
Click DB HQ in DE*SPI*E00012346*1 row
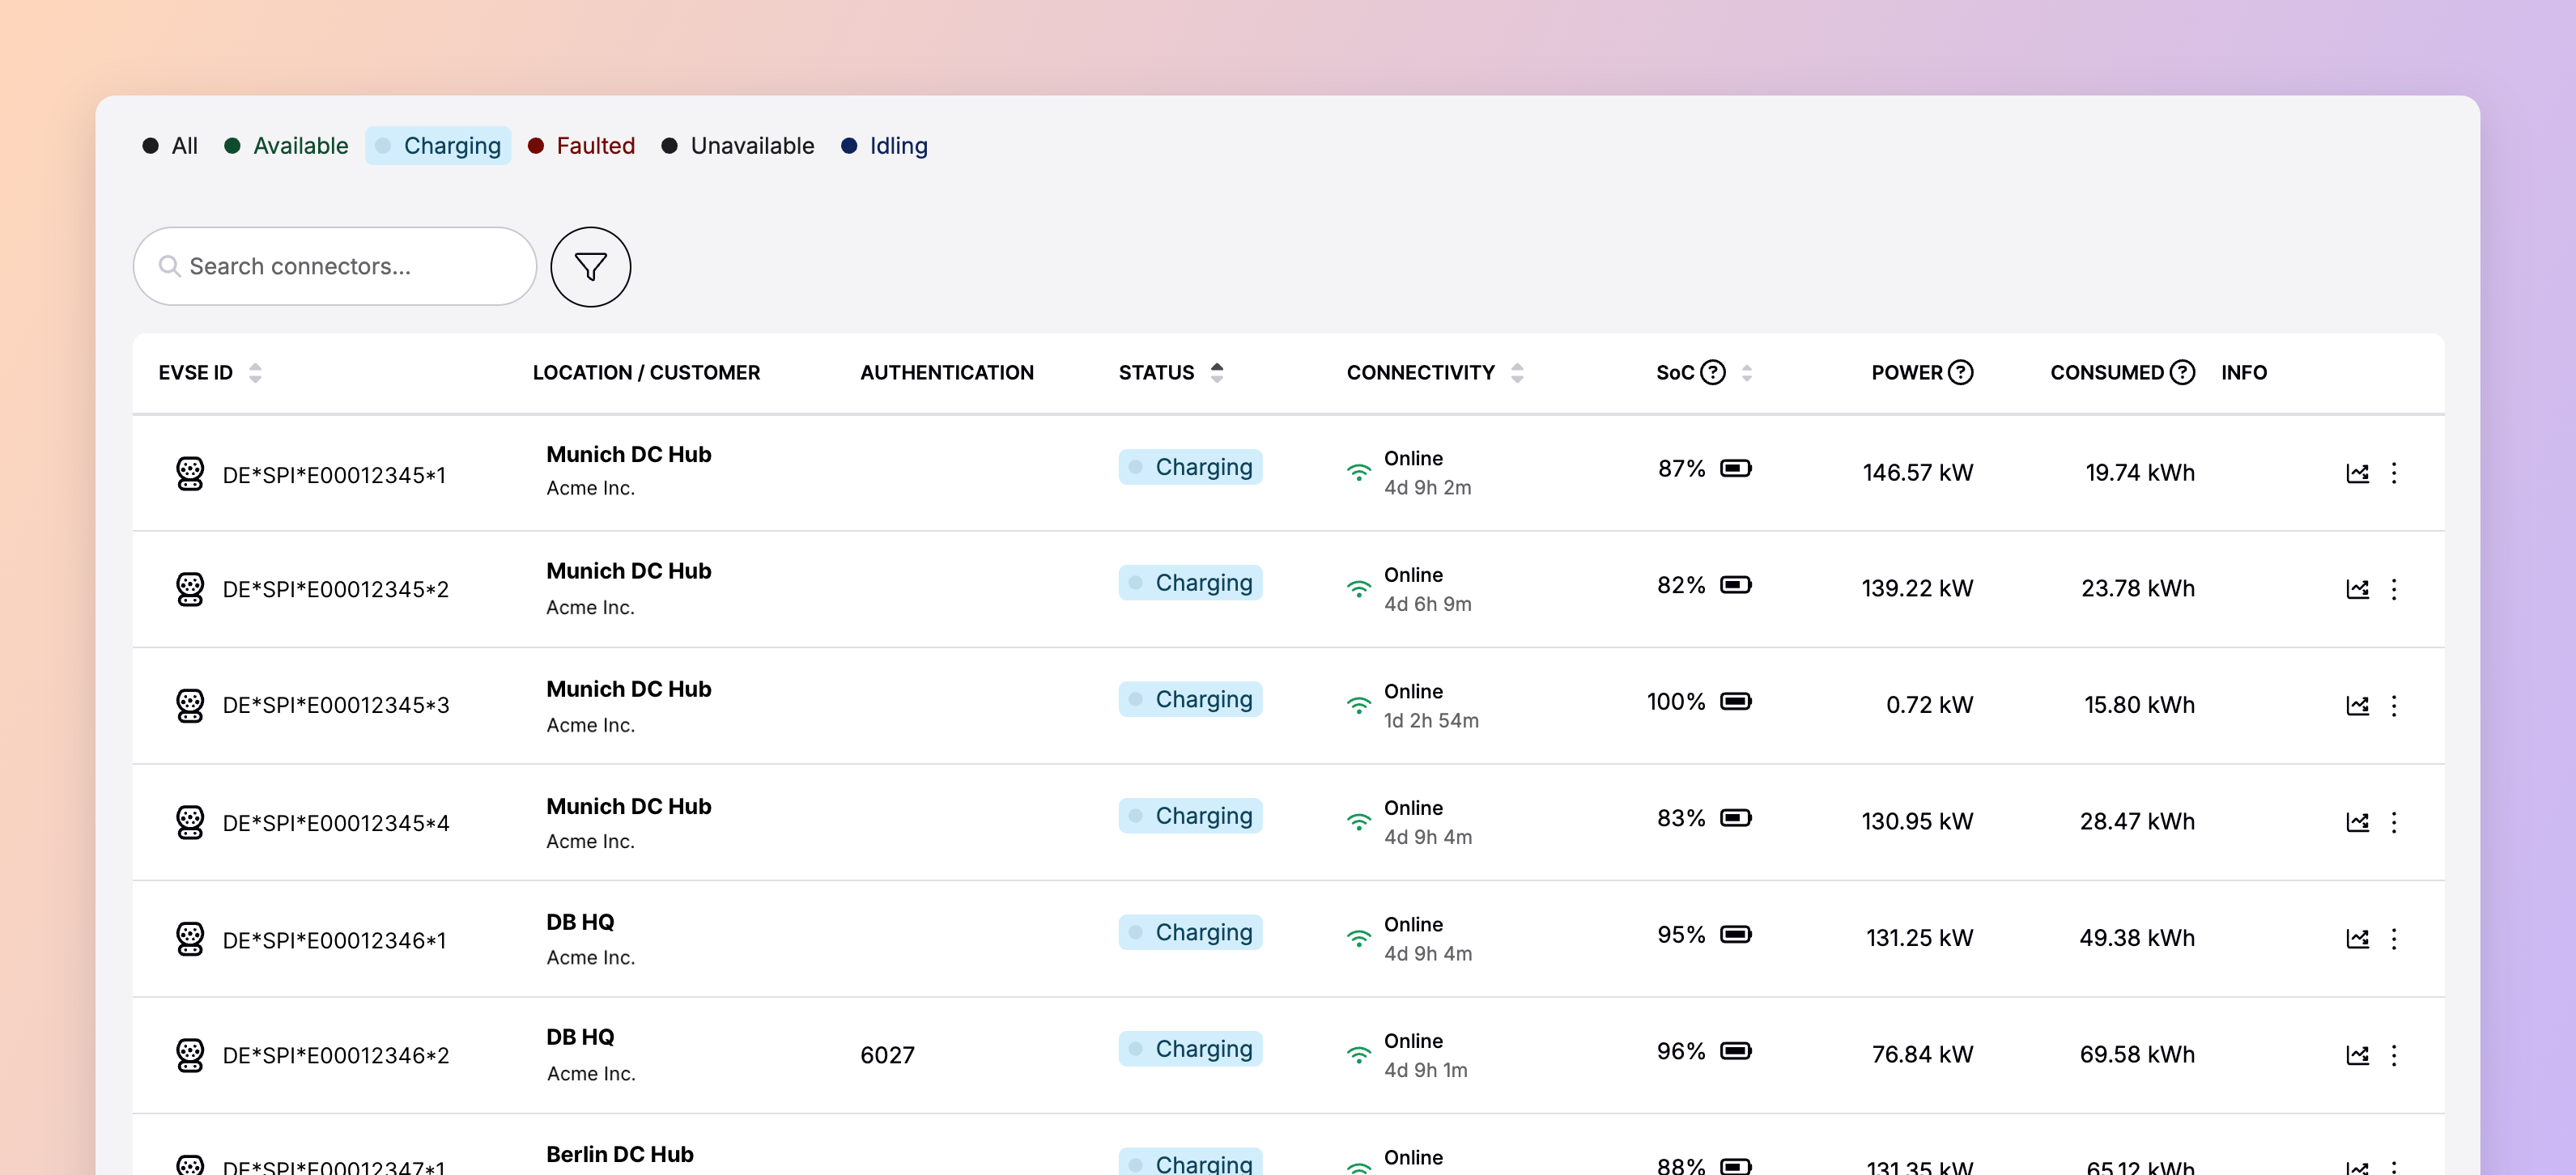click(580, 922)
